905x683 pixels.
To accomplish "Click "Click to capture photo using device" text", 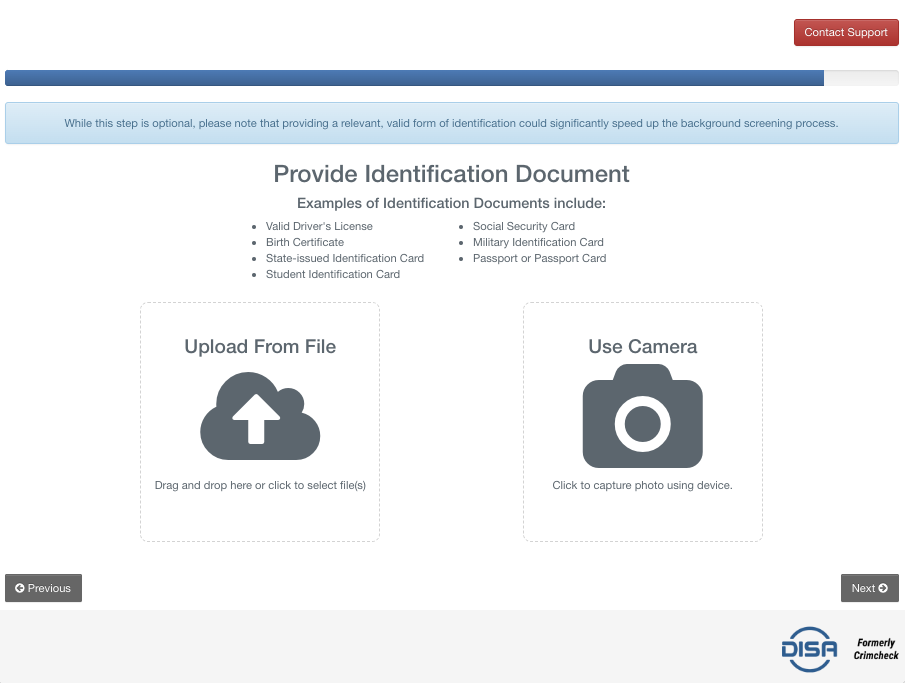I will coord(642,485).
